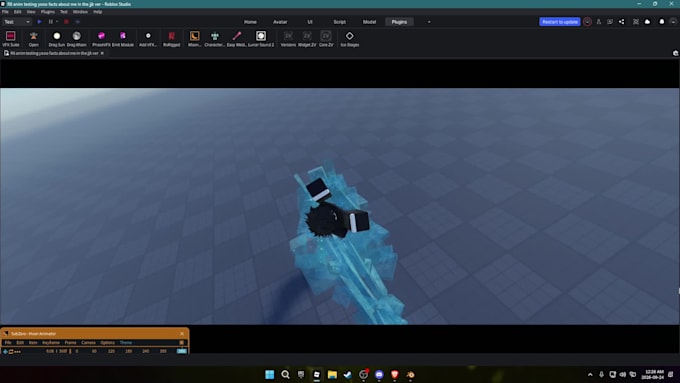Viewport: 680px width, 383px height.
Task: Open Windows taskbar Search
Action: coord(285,374)
